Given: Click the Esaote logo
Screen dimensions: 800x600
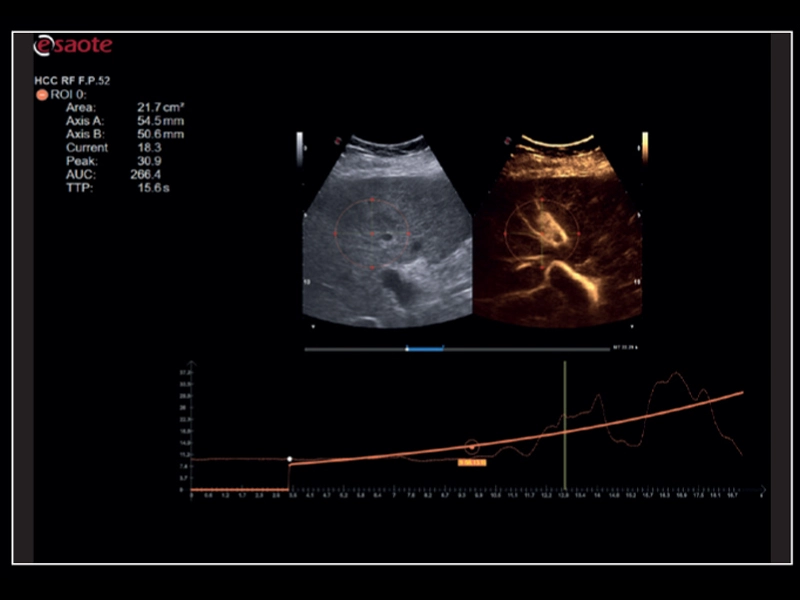Looking at the screenshot, I should pos(73,46).
